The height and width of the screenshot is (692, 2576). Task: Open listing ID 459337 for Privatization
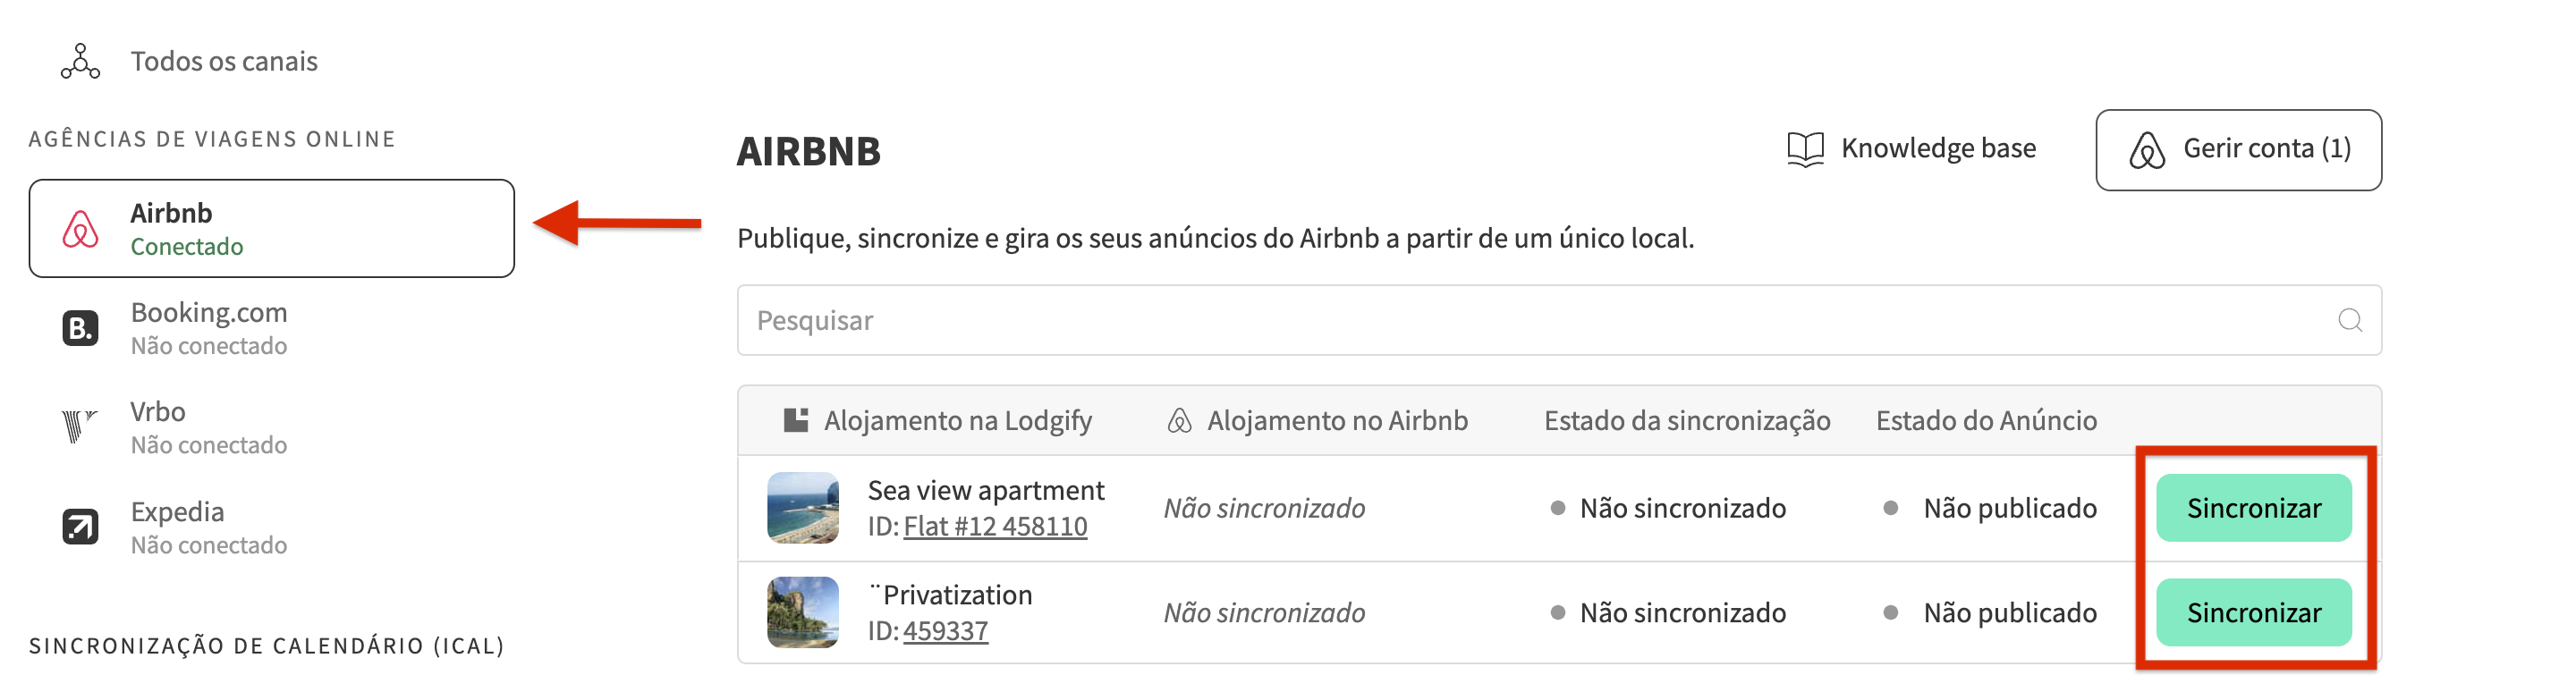(x=946, y=630)
